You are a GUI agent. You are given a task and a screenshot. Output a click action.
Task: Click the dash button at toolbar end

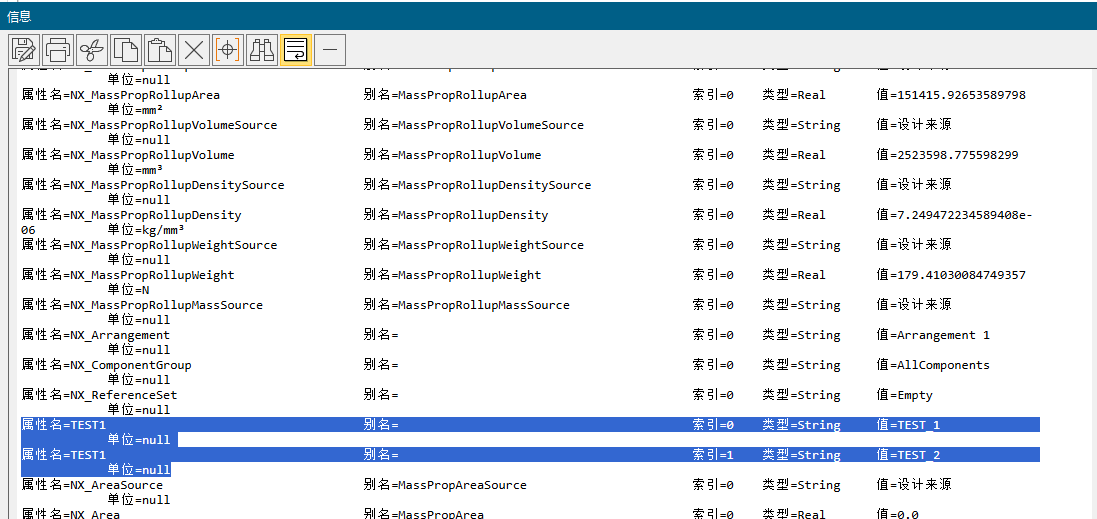(x=330, y=49)
